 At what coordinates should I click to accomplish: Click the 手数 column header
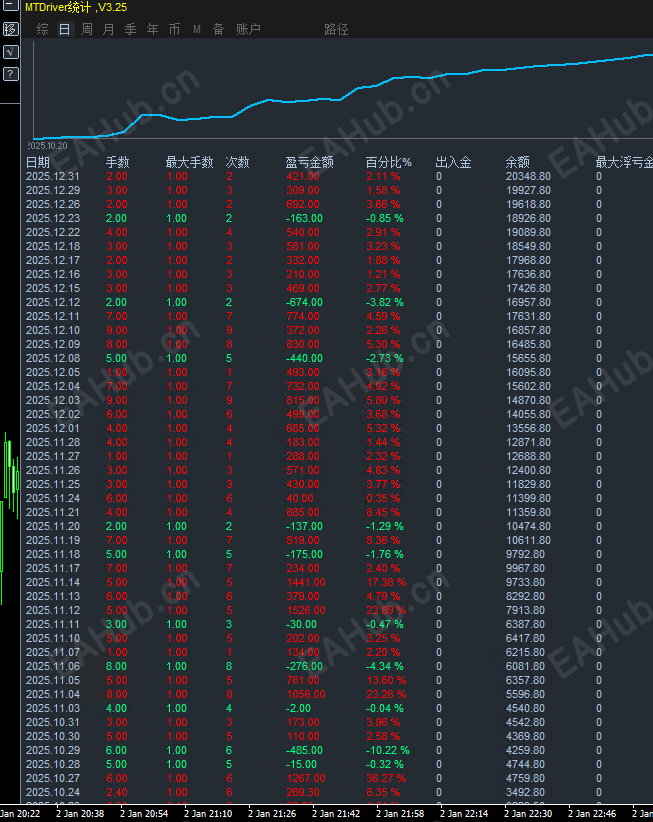(117, 163)
